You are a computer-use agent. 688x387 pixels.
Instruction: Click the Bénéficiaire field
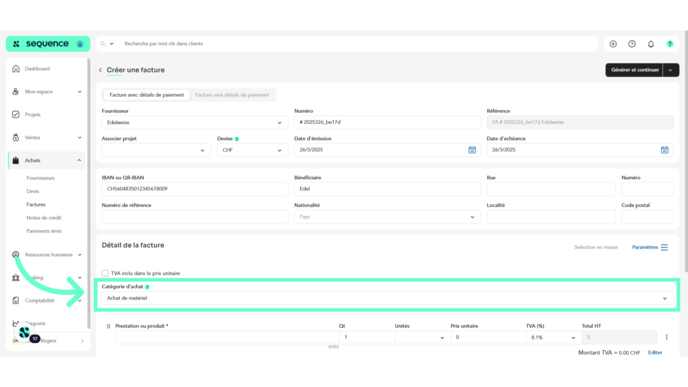click(387, 189)
